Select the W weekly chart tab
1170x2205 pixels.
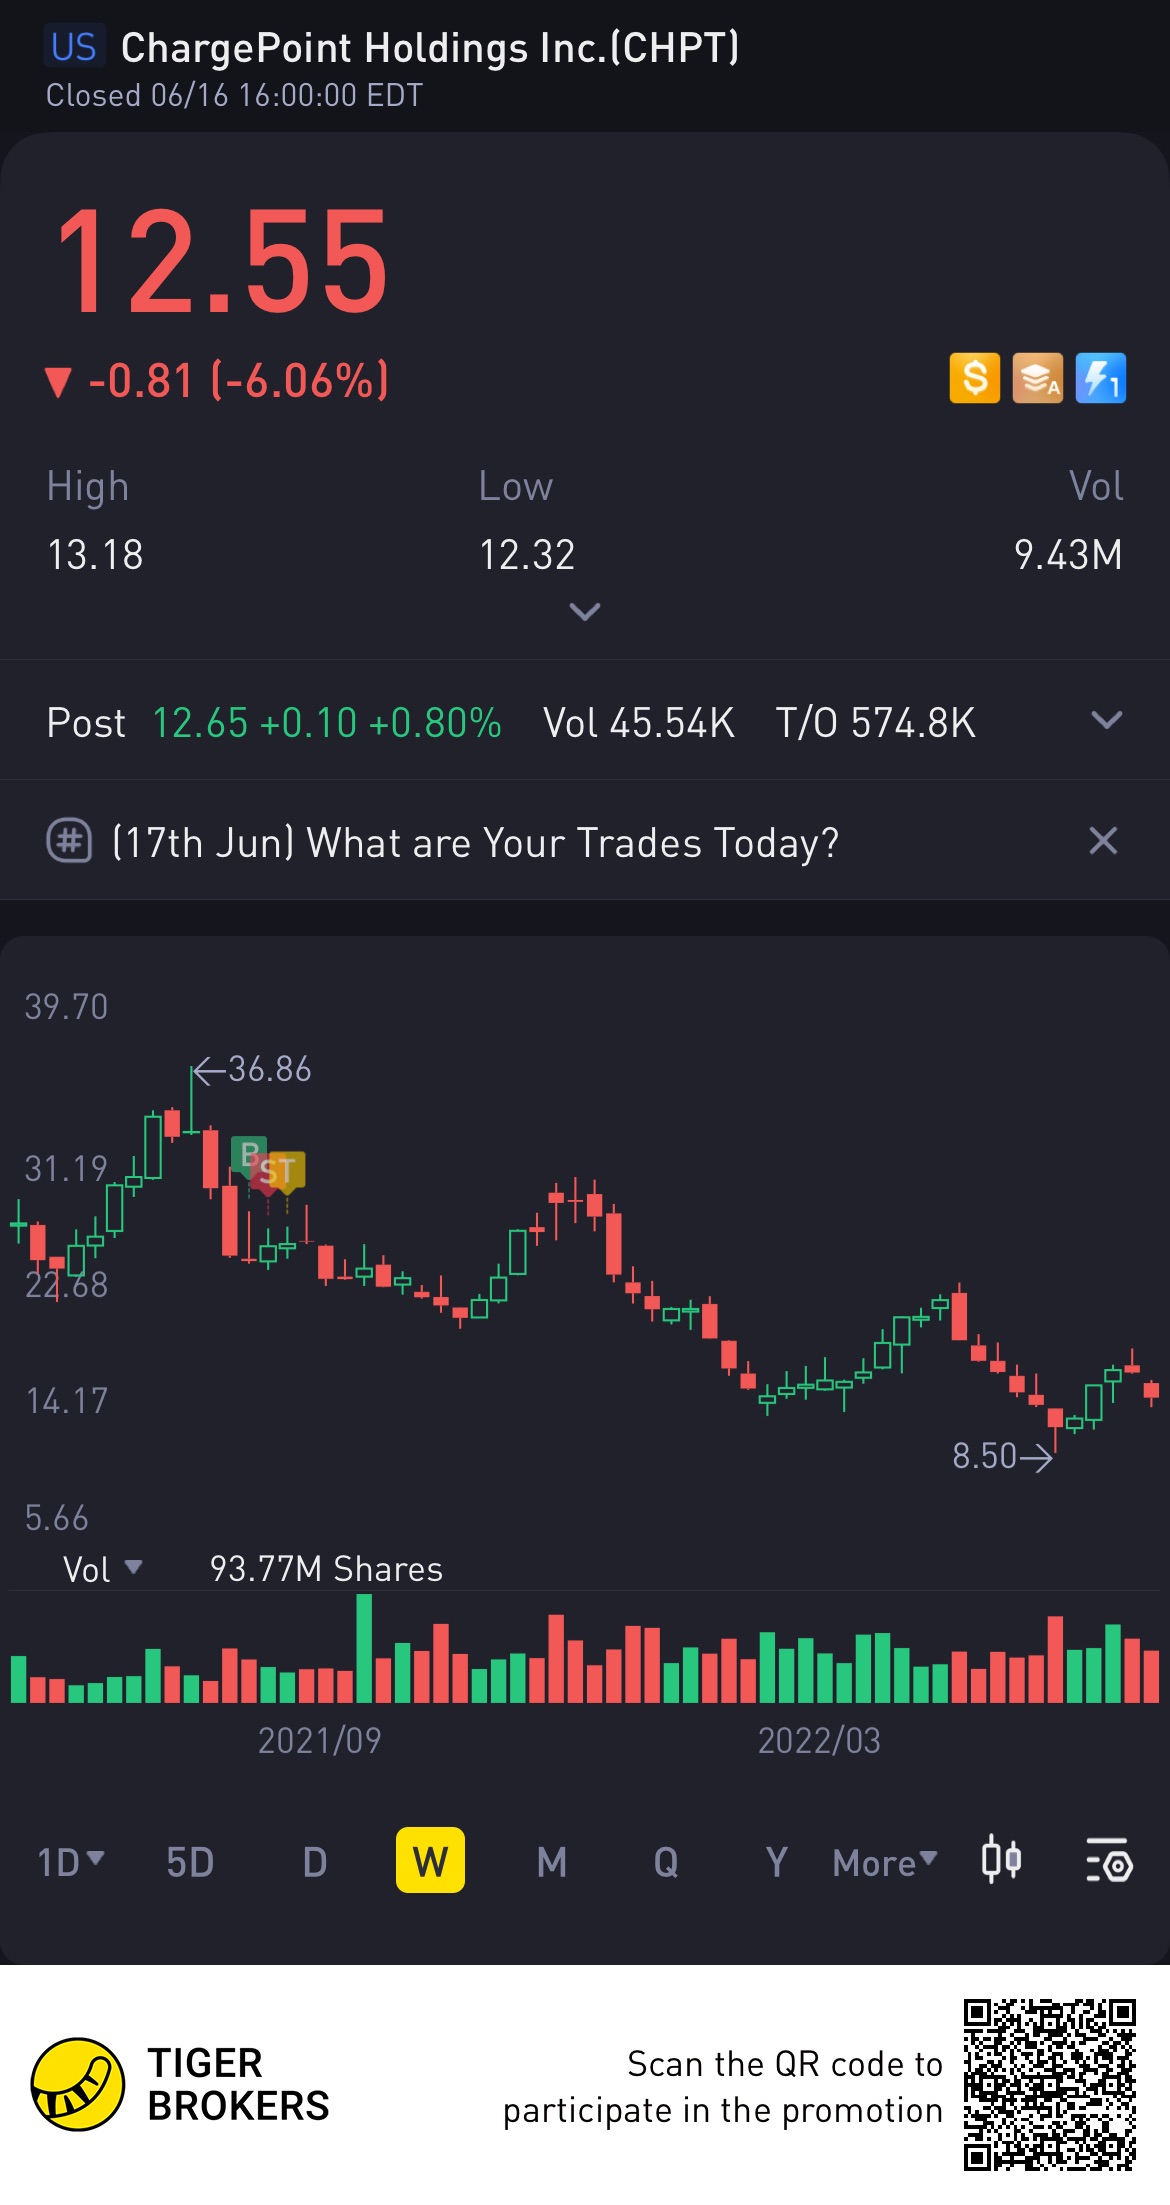(430, 1861)
